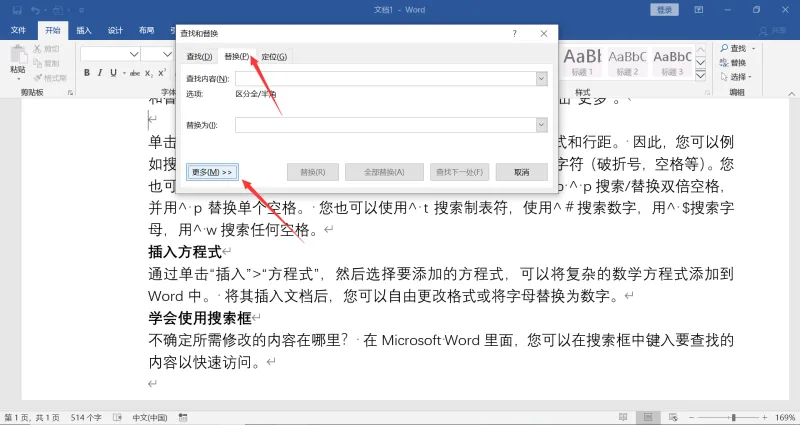Select the Design (设计) ribbon tab

(x=115, y=30)
